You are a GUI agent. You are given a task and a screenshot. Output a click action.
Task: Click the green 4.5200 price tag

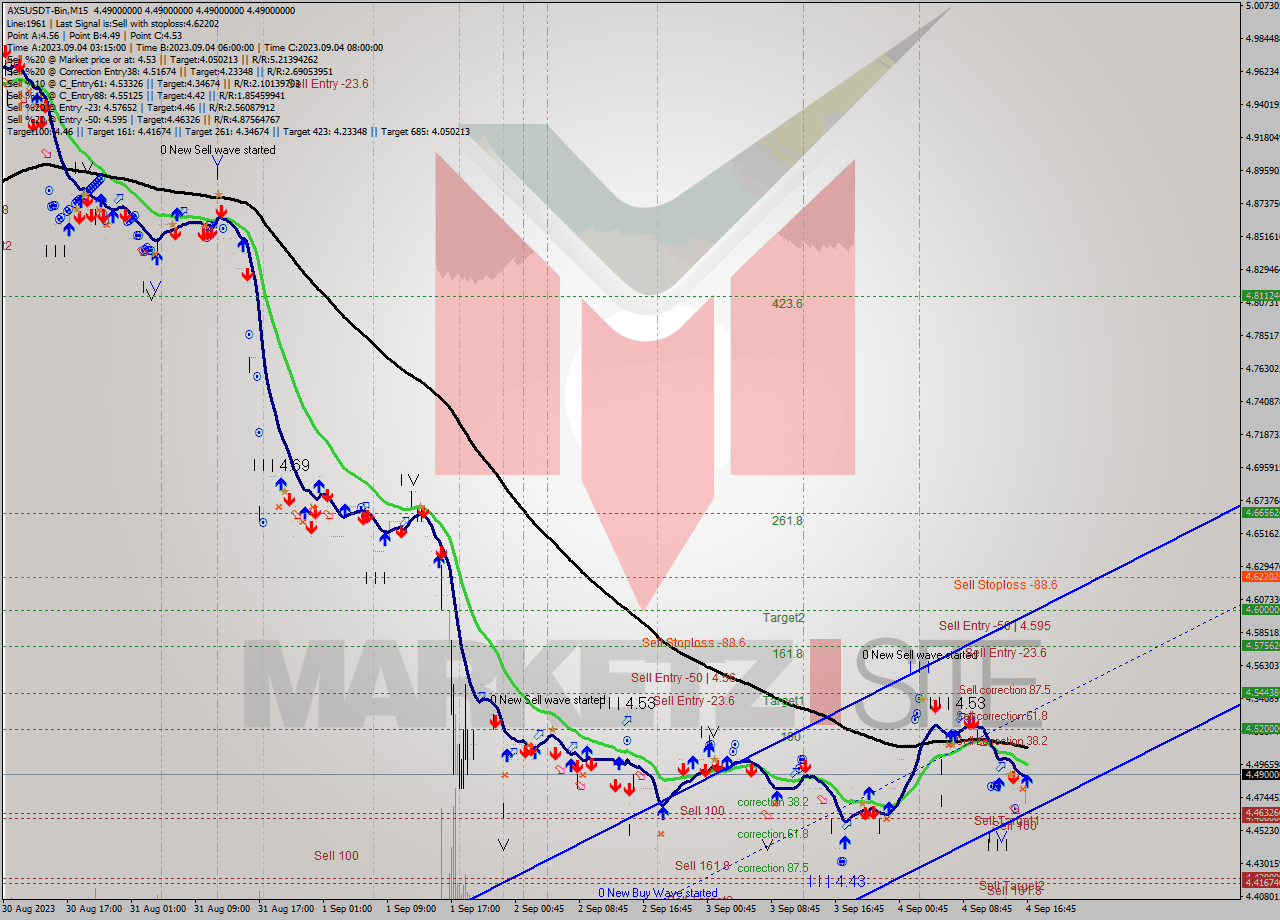pos(1260,729)
